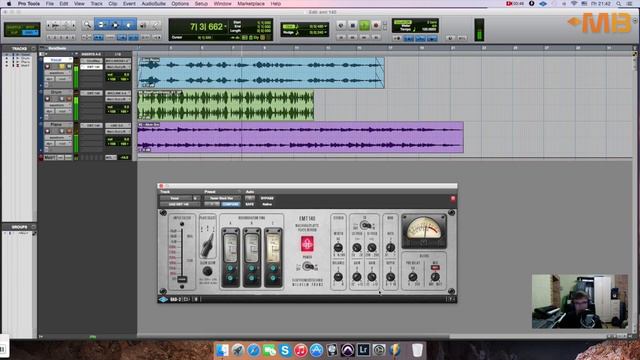This screenshot has width=640, height=360.
Task: Toggle Solo on the Vocal track
Action: point(62,66)
